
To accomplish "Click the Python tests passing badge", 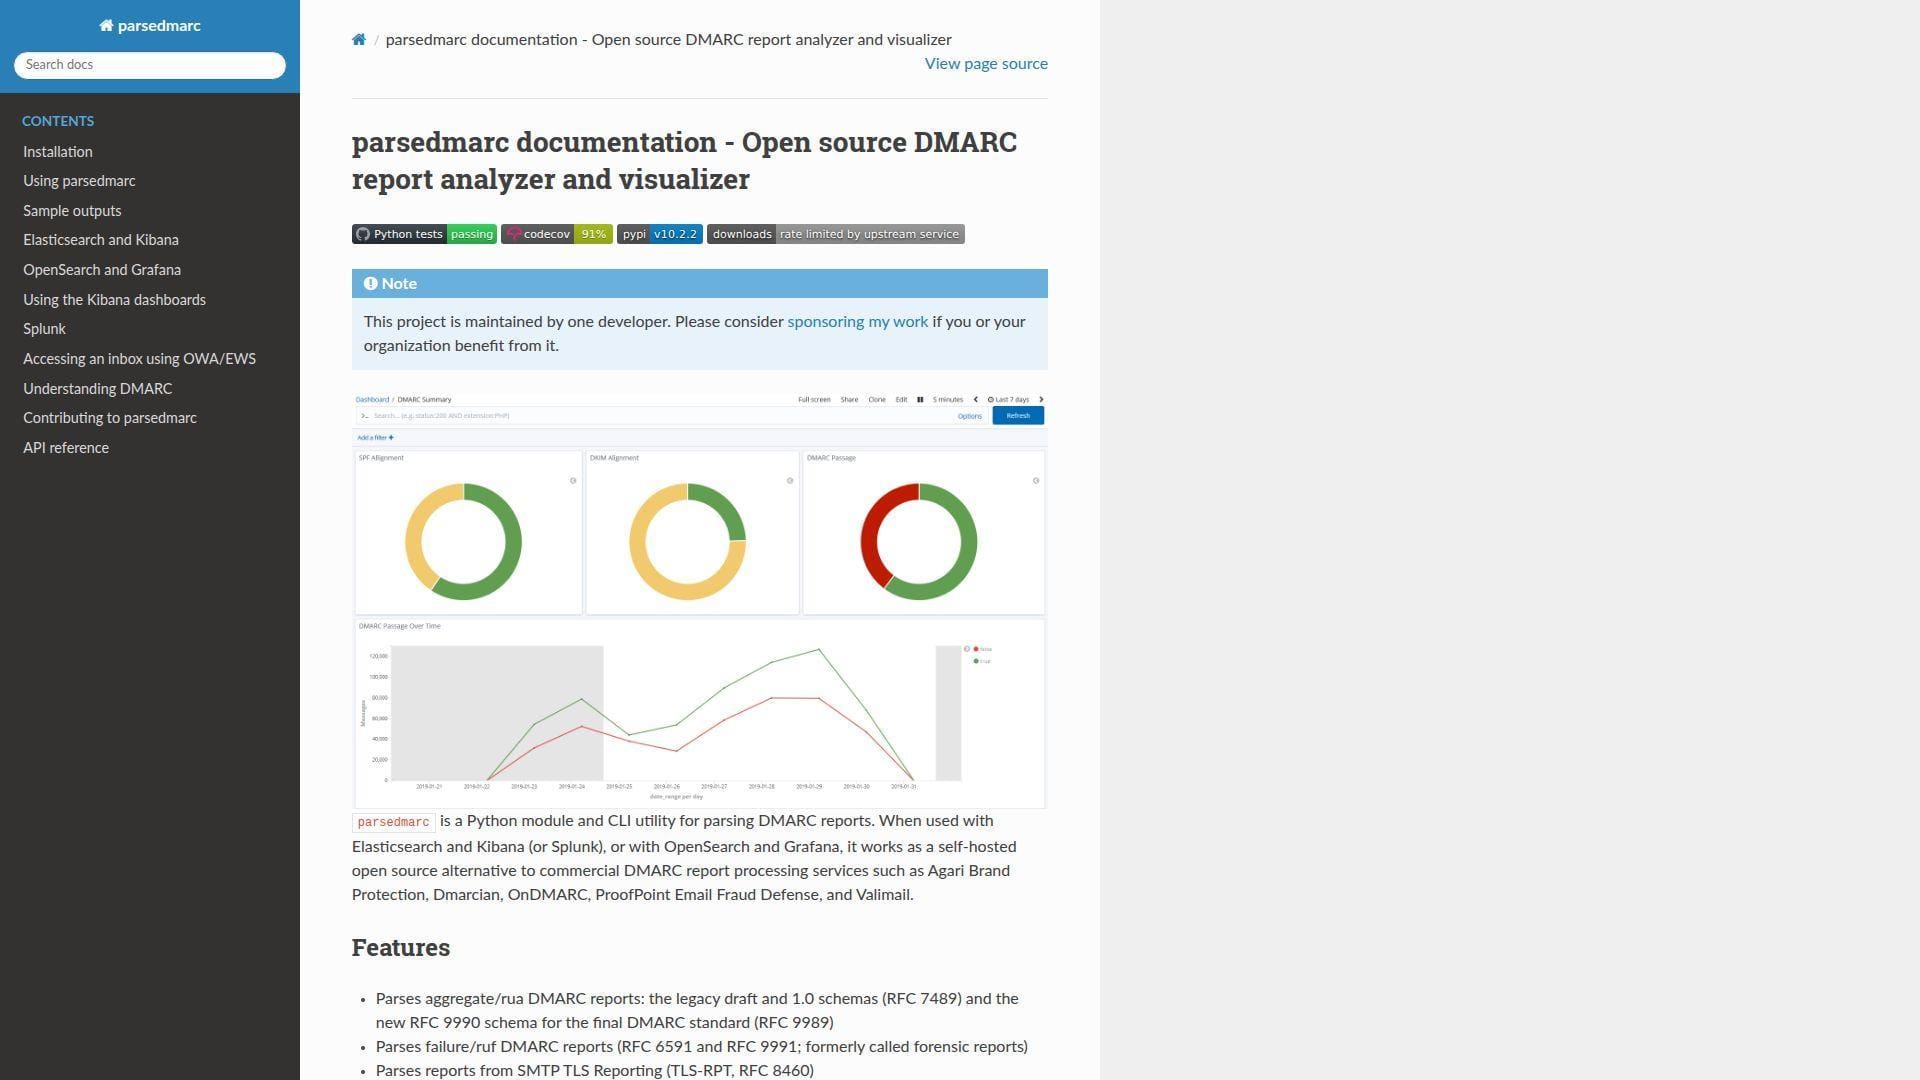I will [x=424, y=234].
